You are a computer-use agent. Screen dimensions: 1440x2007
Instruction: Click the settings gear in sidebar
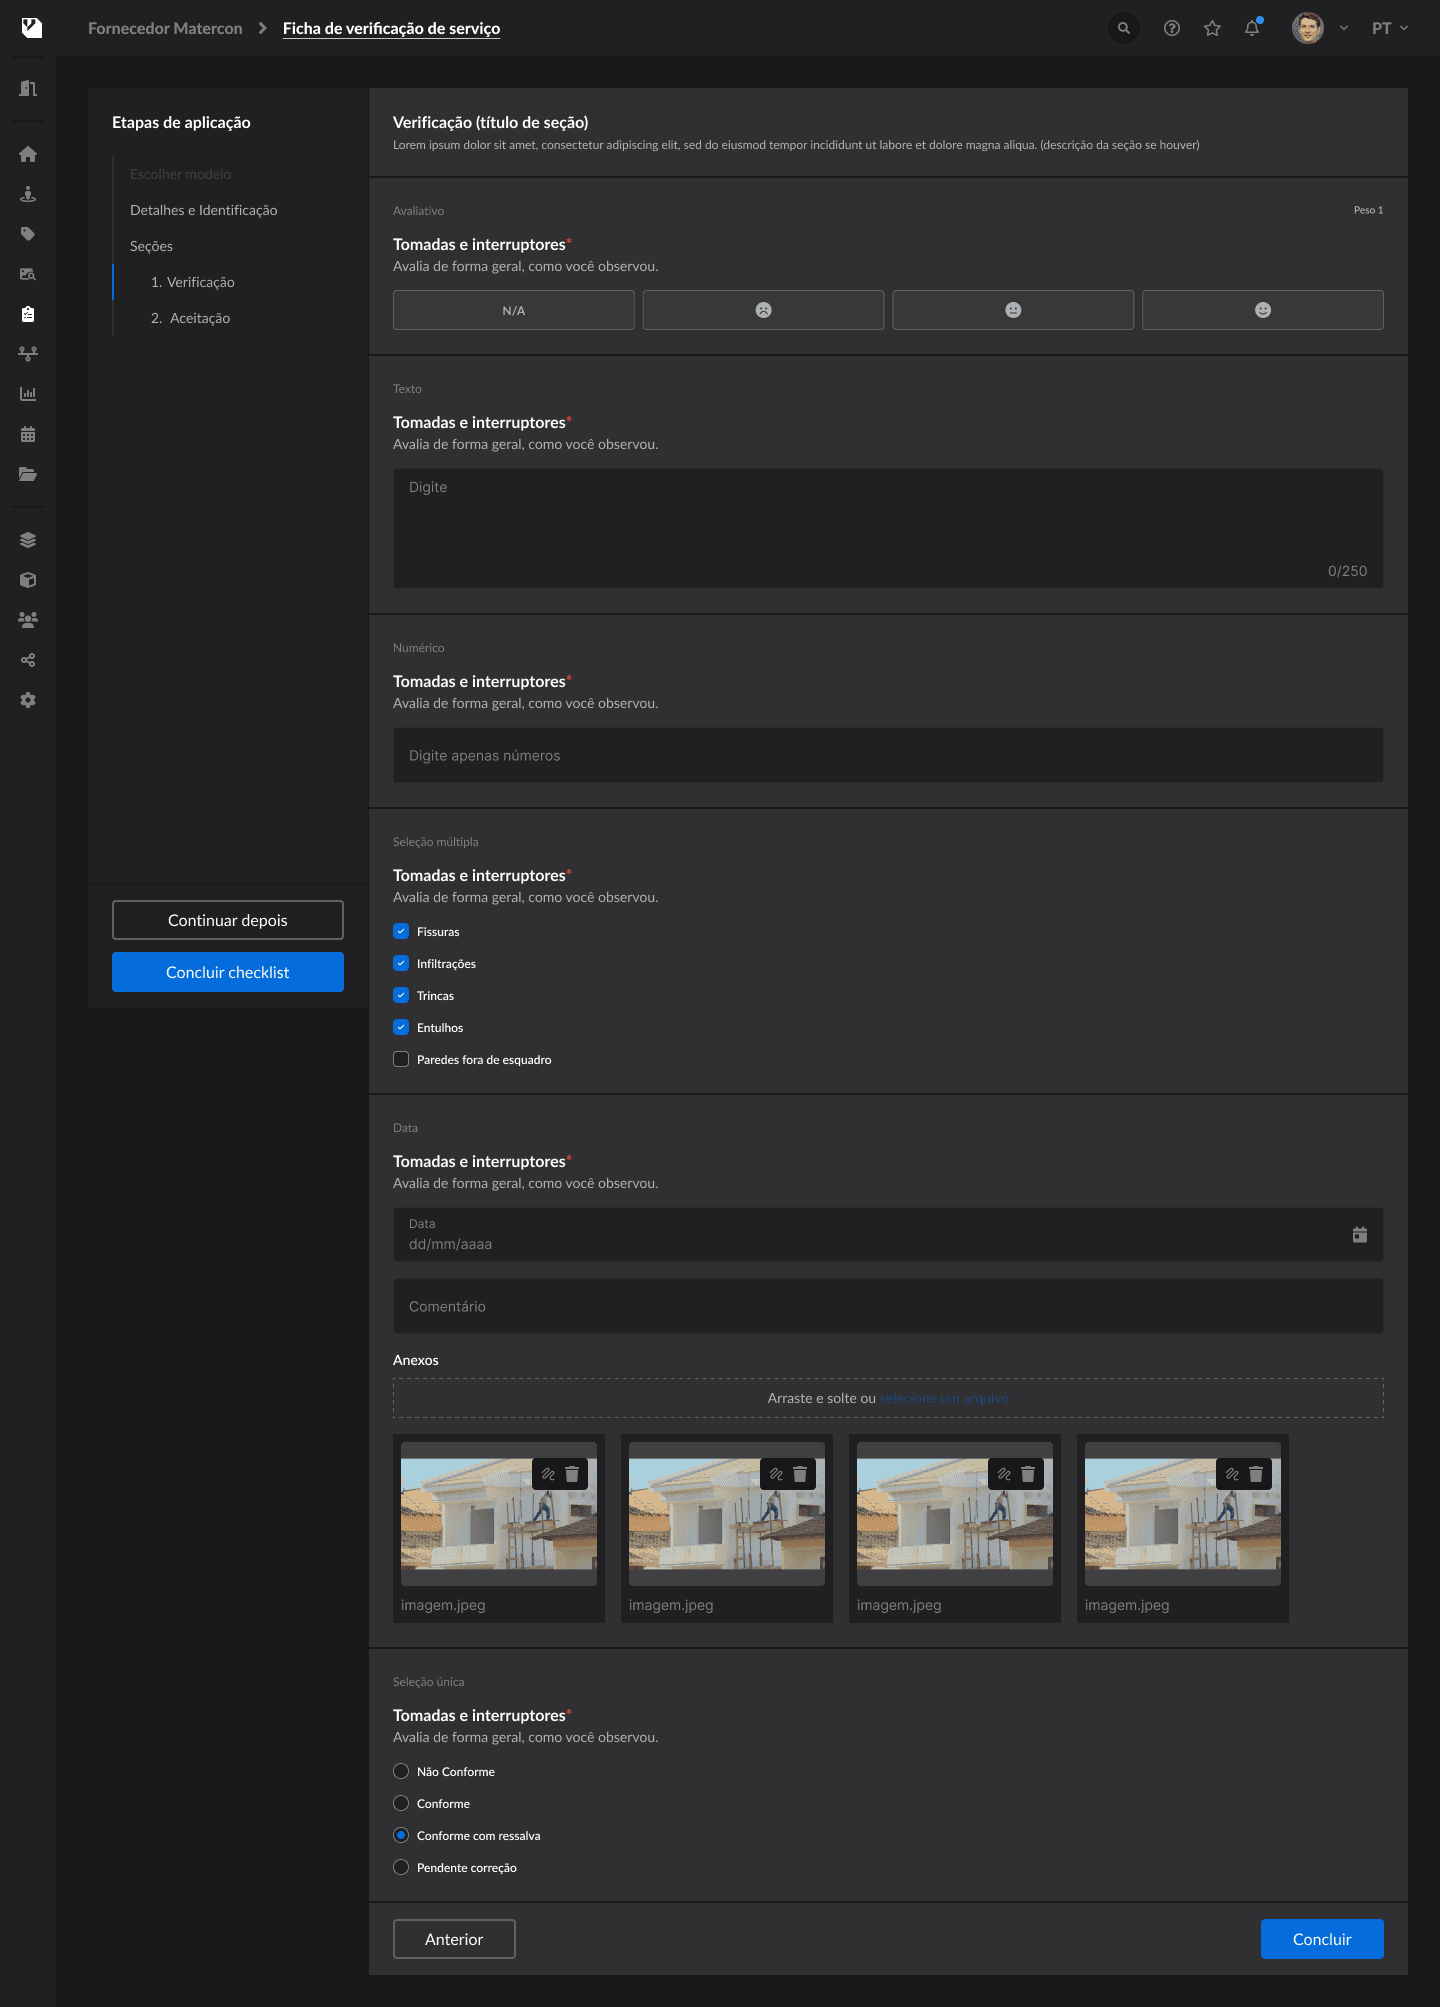(28, 700)
